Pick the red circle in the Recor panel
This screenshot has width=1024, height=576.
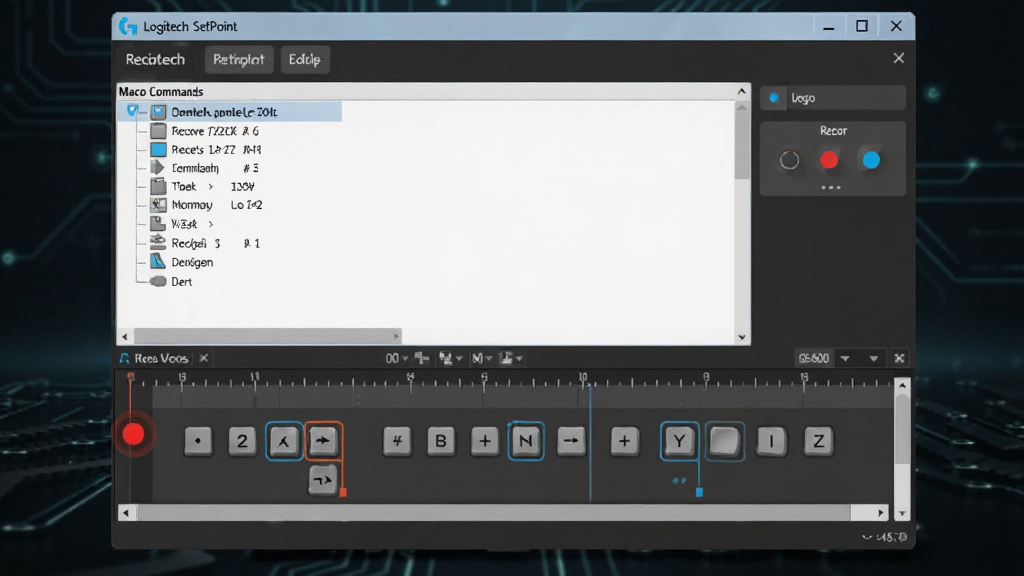pos(829,160)
